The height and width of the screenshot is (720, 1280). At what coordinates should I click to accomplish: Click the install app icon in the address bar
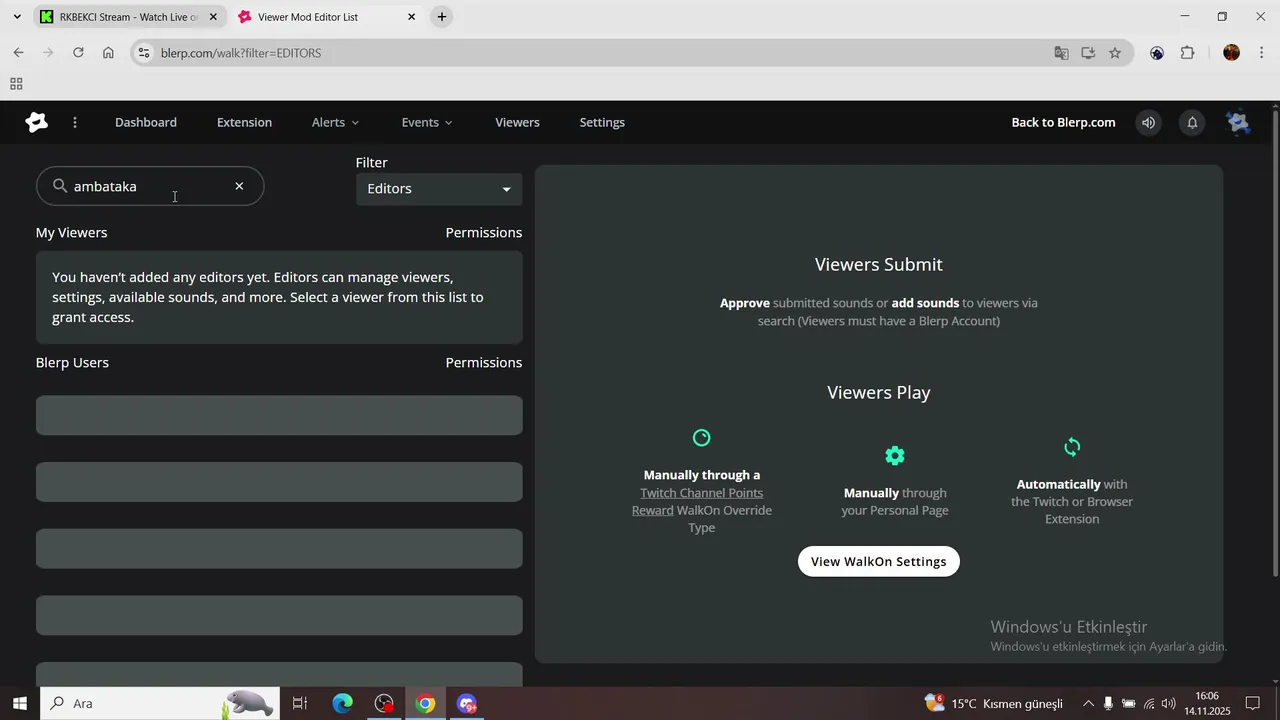click(1088, 53)
